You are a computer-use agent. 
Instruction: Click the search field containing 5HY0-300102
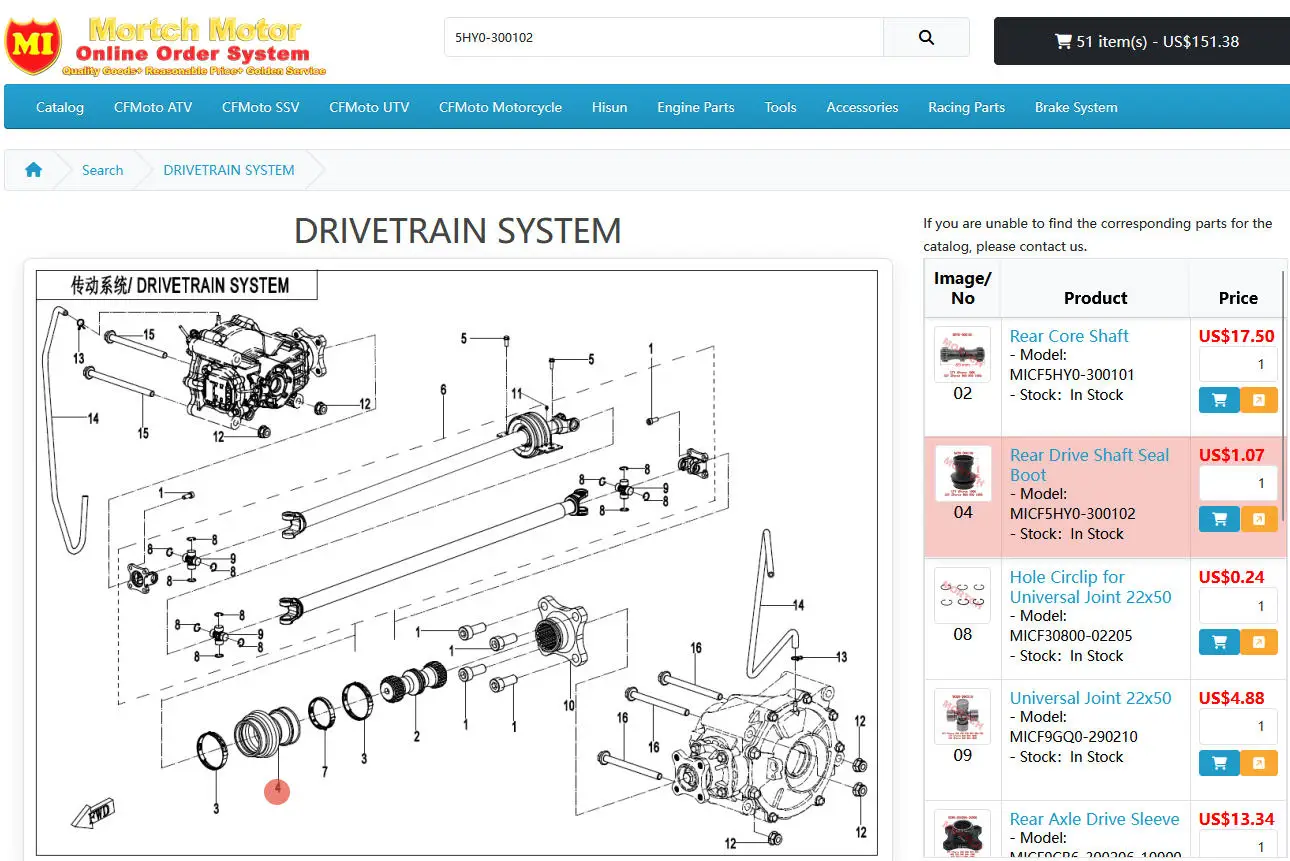click(x=664, y=38)
